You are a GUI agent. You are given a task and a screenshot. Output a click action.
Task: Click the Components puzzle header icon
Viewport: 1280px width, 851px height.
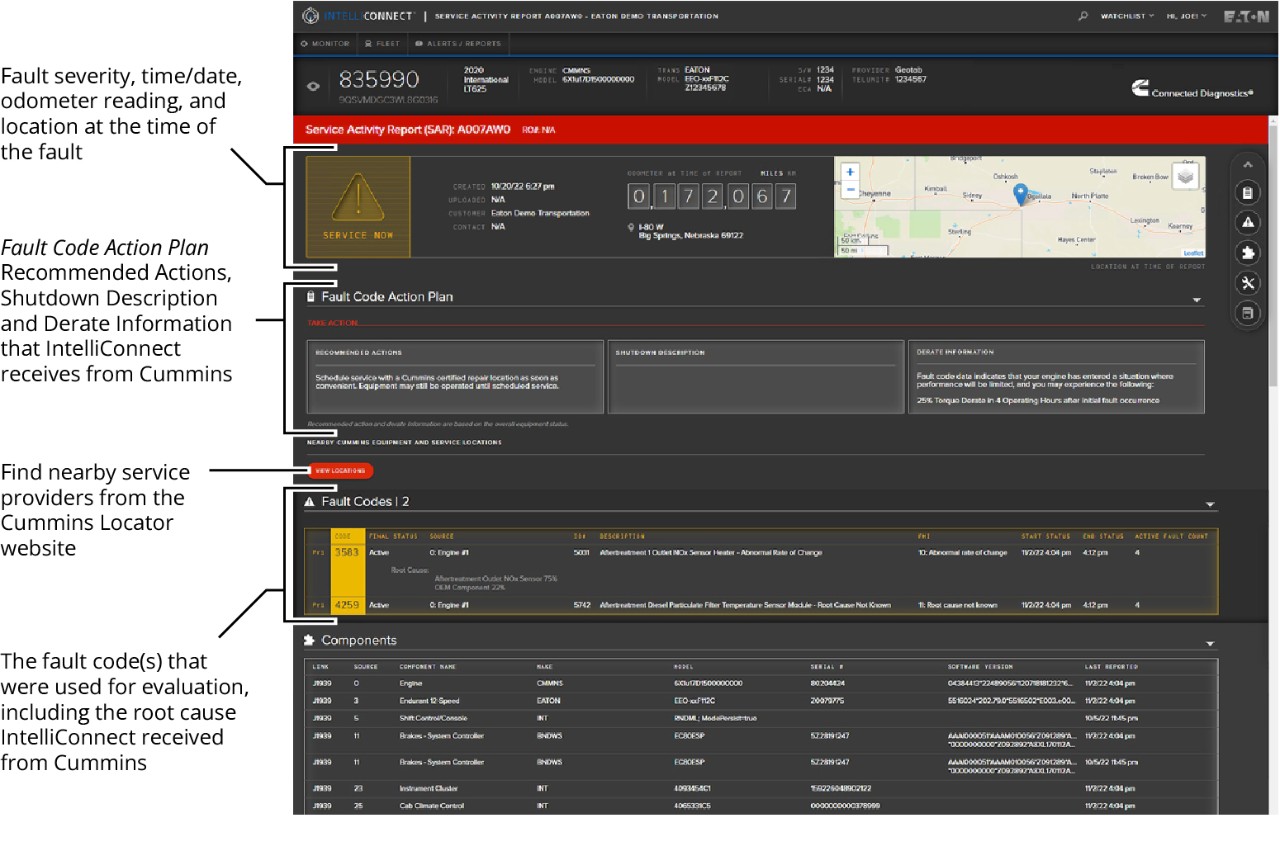(310, 640)
